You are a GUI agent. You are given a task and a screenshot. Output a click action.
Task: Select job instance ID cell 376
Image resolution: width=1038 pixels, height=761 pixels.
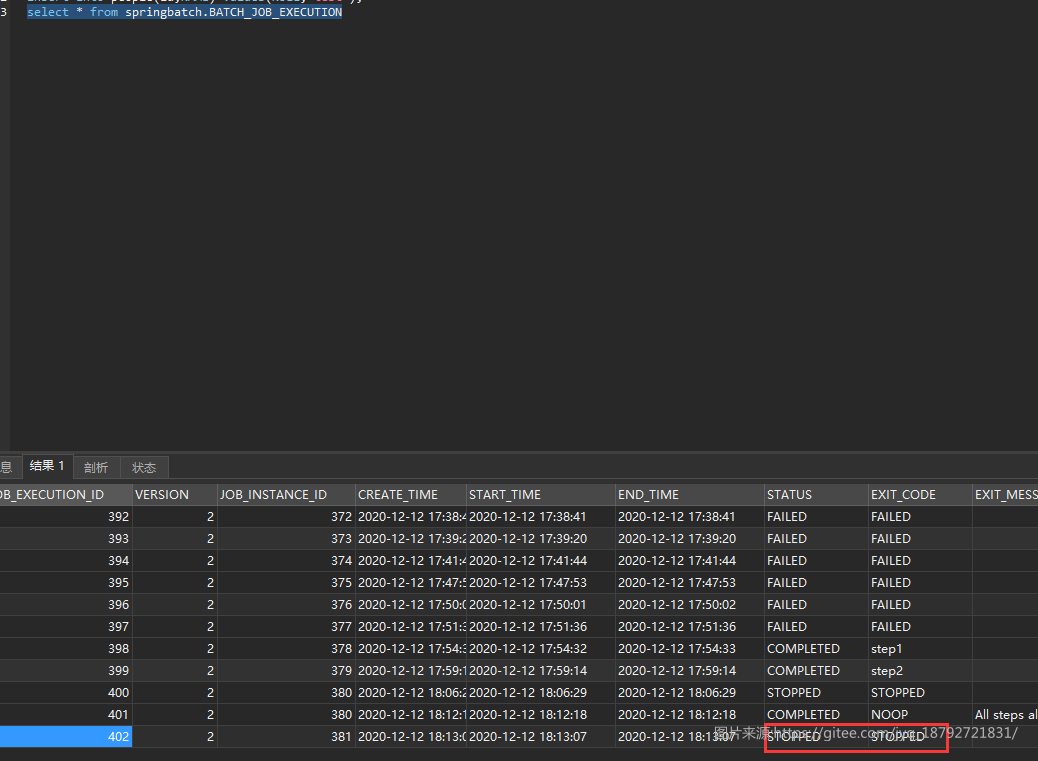coord(286,605)
